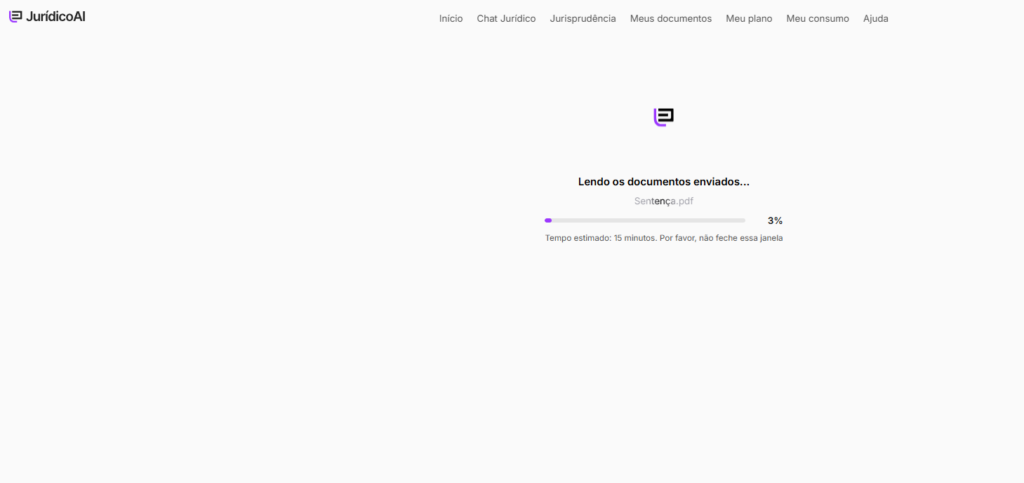Open the Jurisprudência menu item
Screen dimensions: 1024x483
pyautogui.click(x=582, y=18)
